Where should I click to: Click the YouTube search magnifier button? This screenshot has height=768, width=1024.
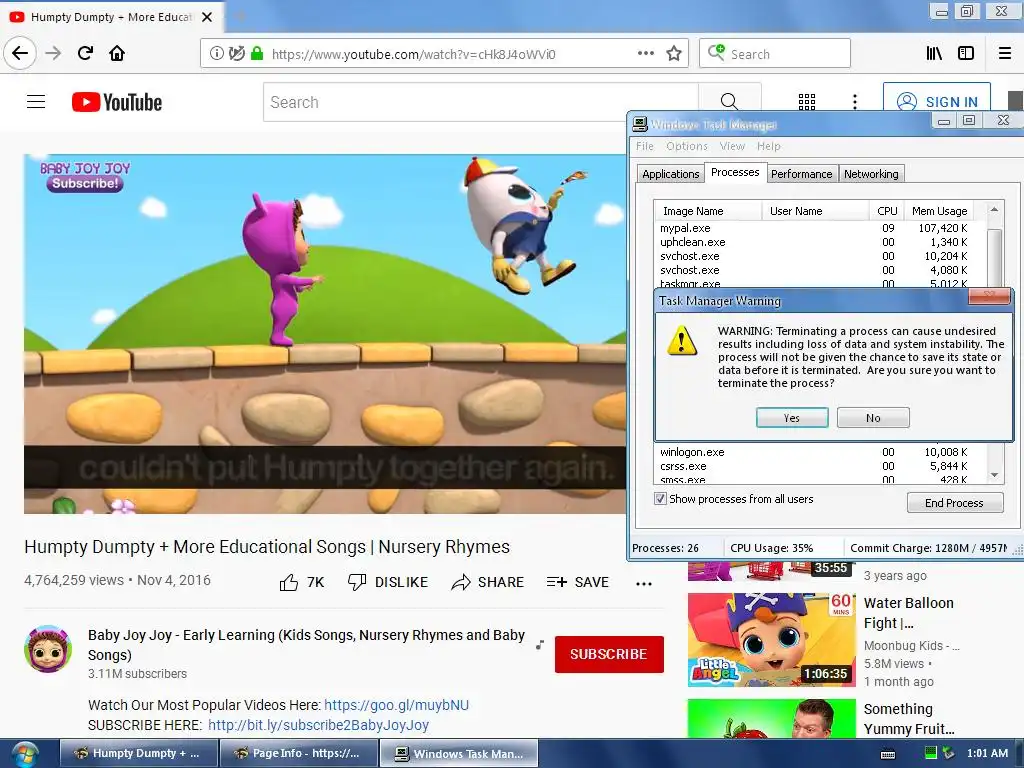pyautogui.click(x=729, y=102)
